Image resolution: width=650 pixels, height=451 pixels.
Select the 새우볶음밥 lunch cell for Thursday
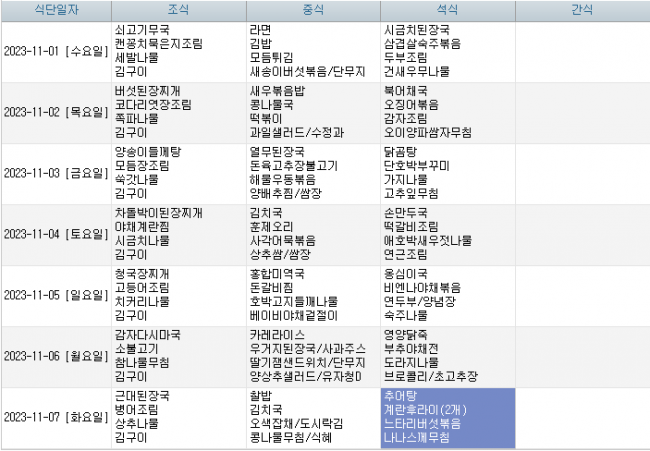[312, 112]
